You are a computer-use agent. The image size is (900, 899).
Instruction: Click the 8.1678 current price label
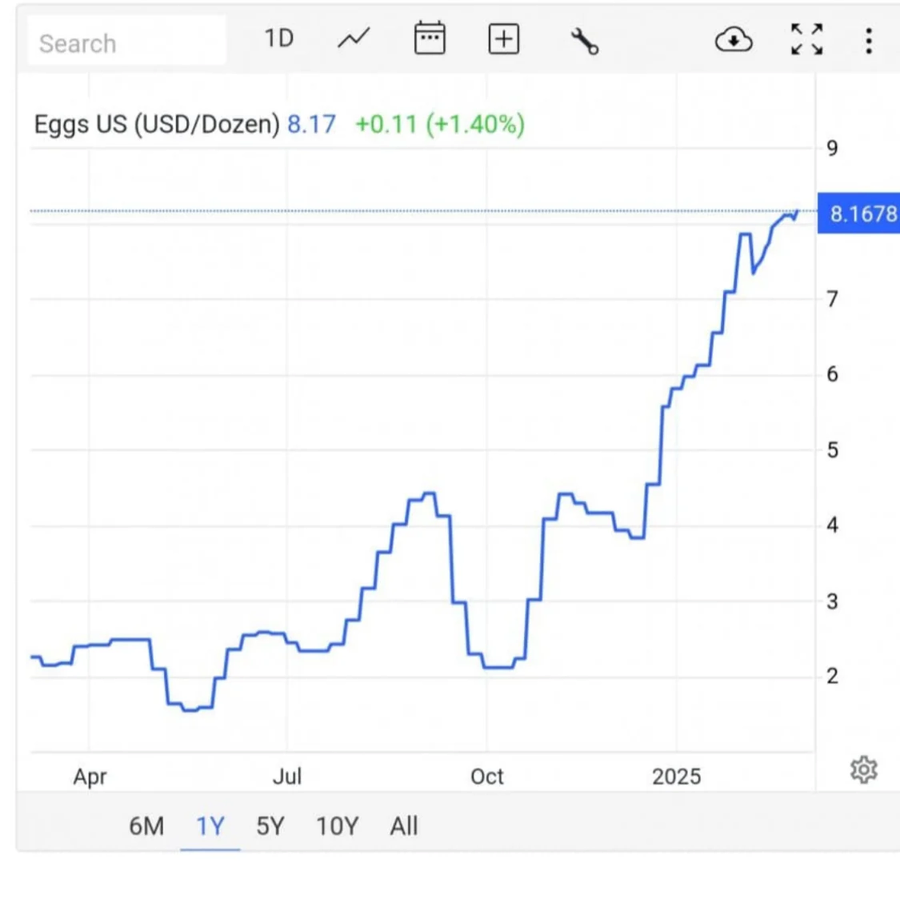click(x=858, y=214)
